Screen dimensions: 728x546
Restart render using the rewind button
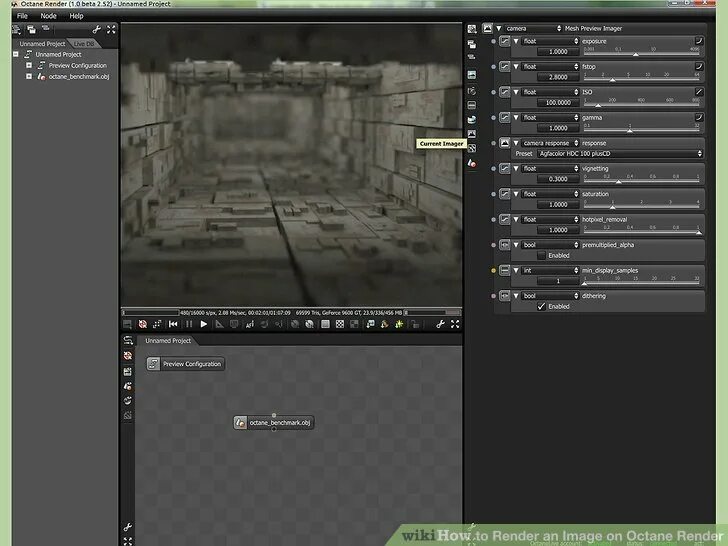tap(173, 324)
